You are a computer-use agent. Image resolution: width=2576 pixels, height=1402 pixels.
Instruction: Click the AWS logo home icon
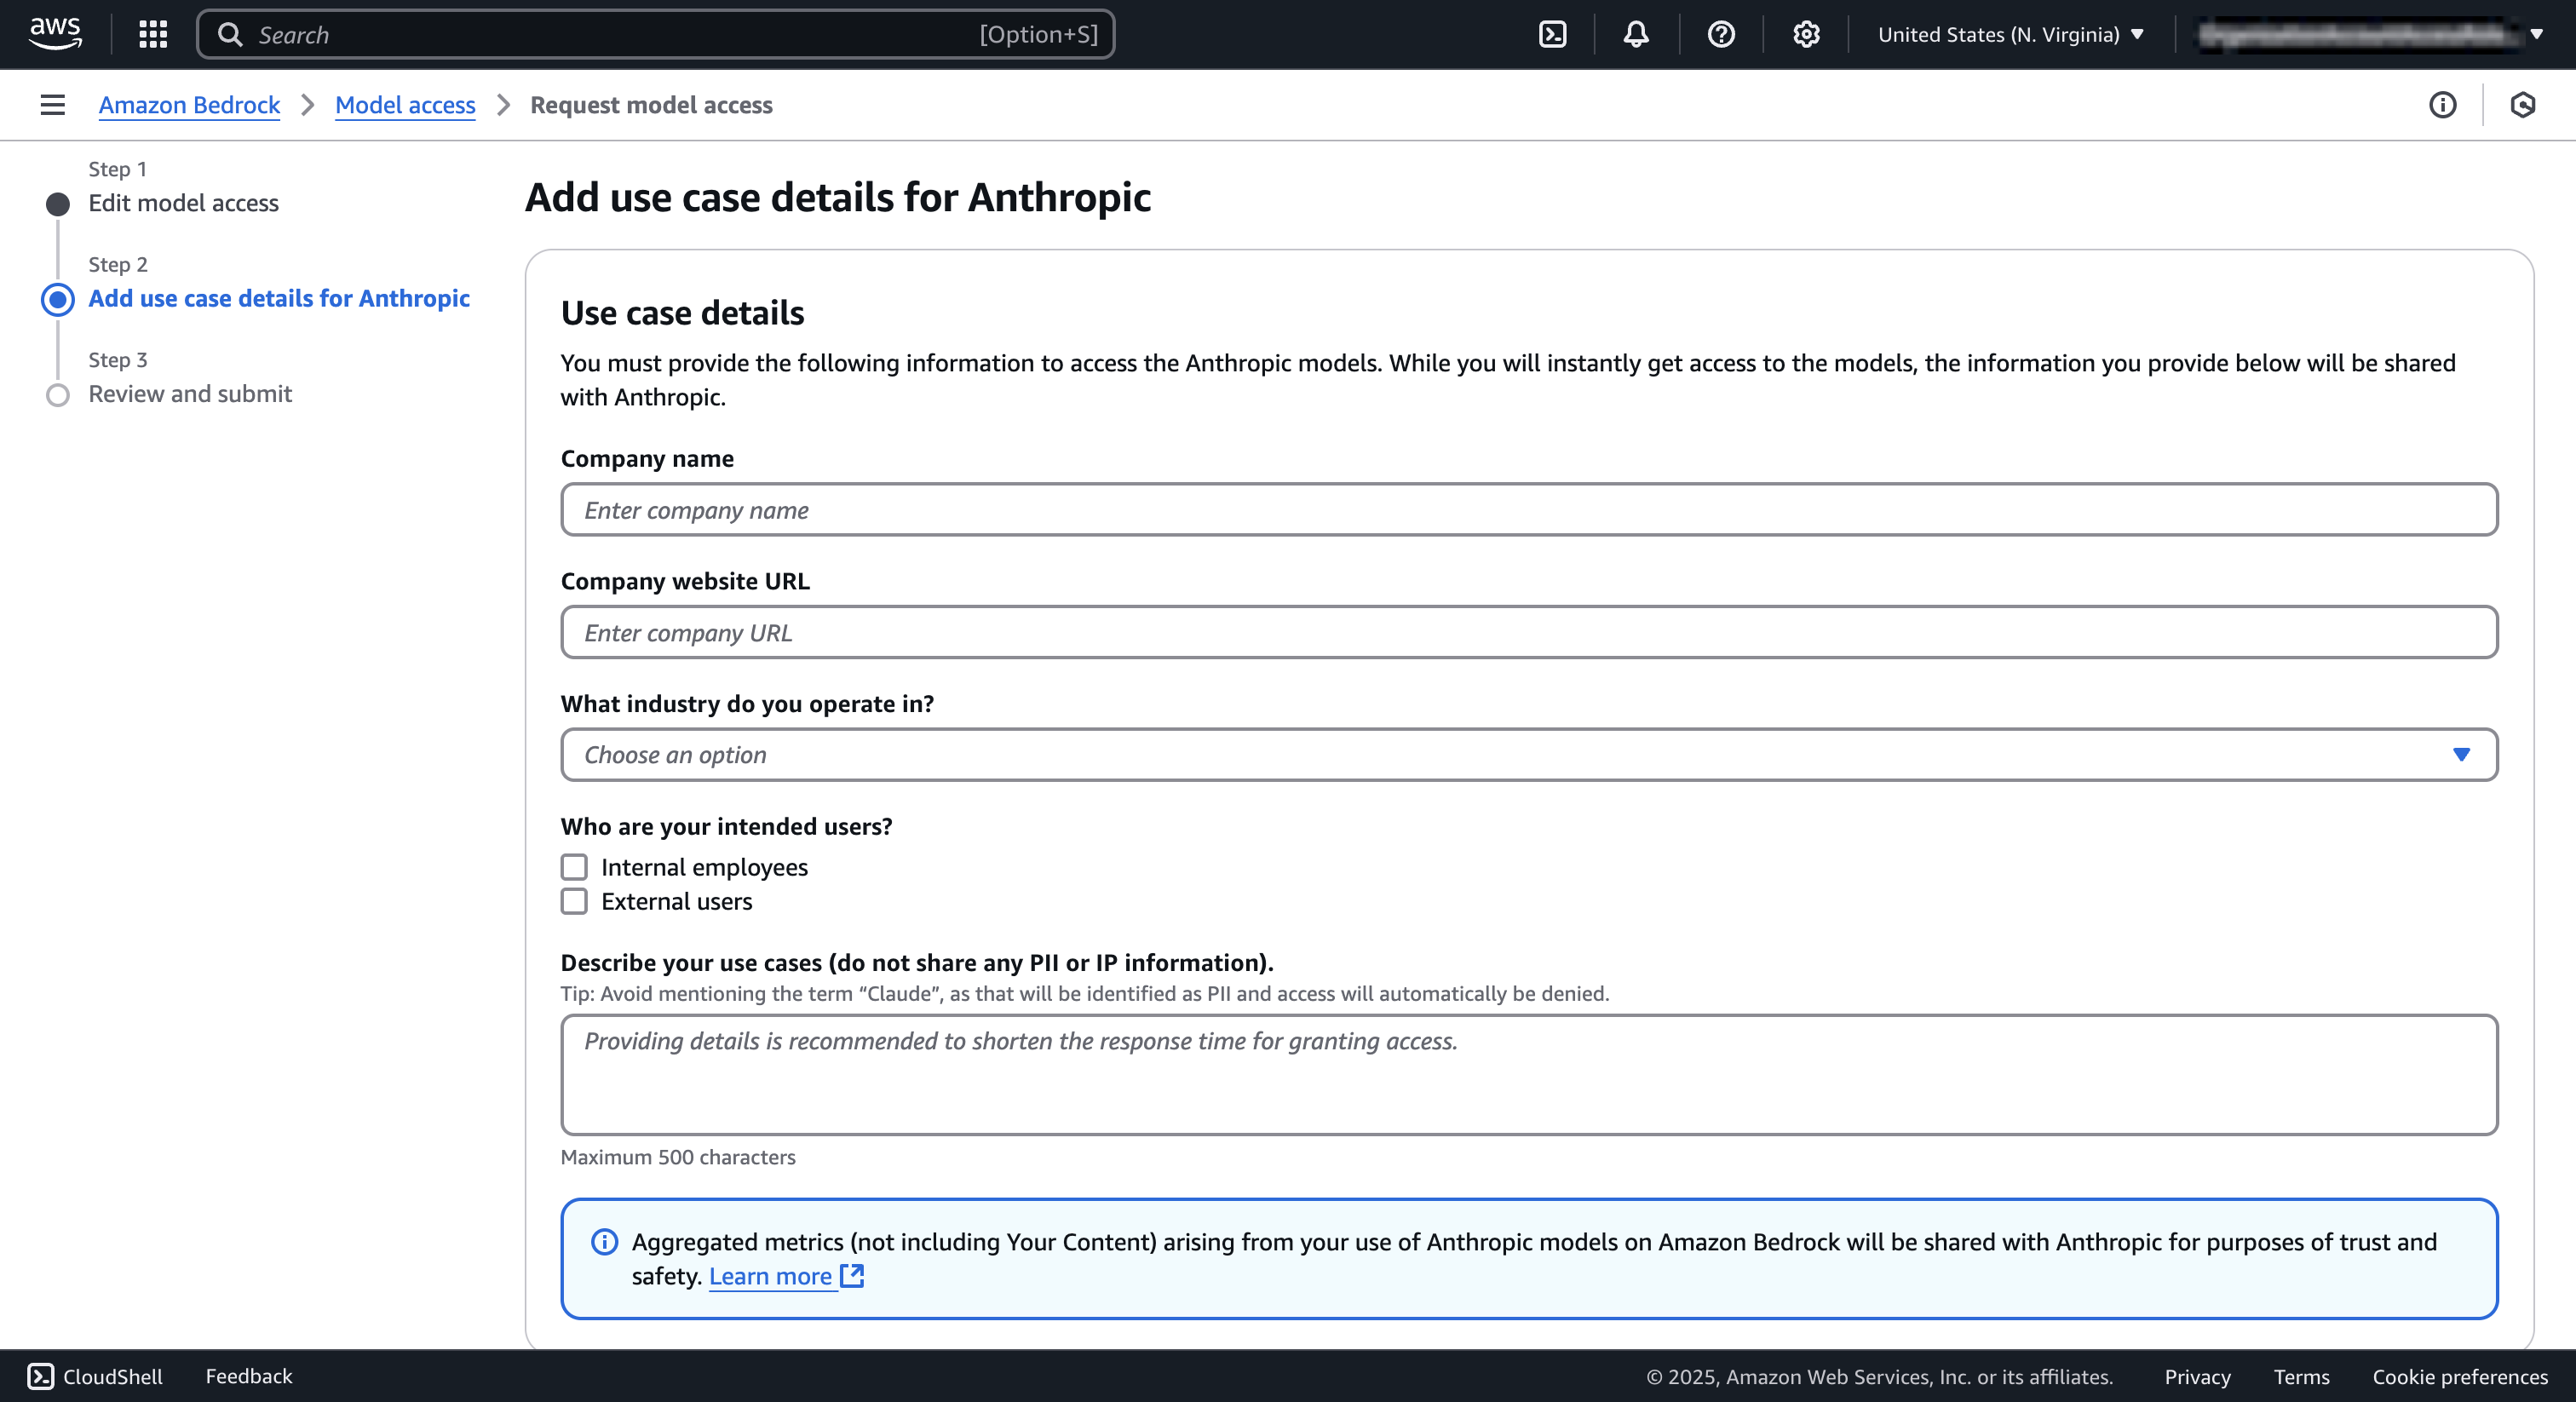(x=55, y=34)
